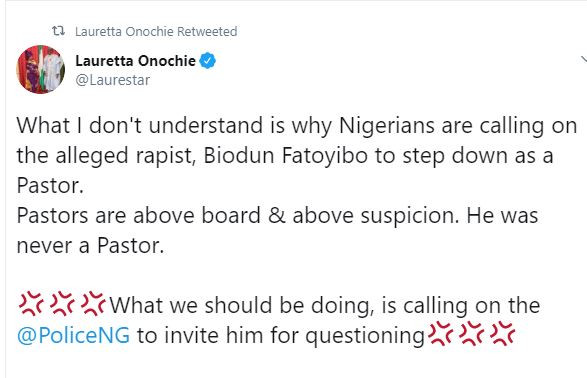This screenshot has width=587, height=378.
Task: Expand the tweet options chevron
Action: pyautogui.click(x=584, y=59)
